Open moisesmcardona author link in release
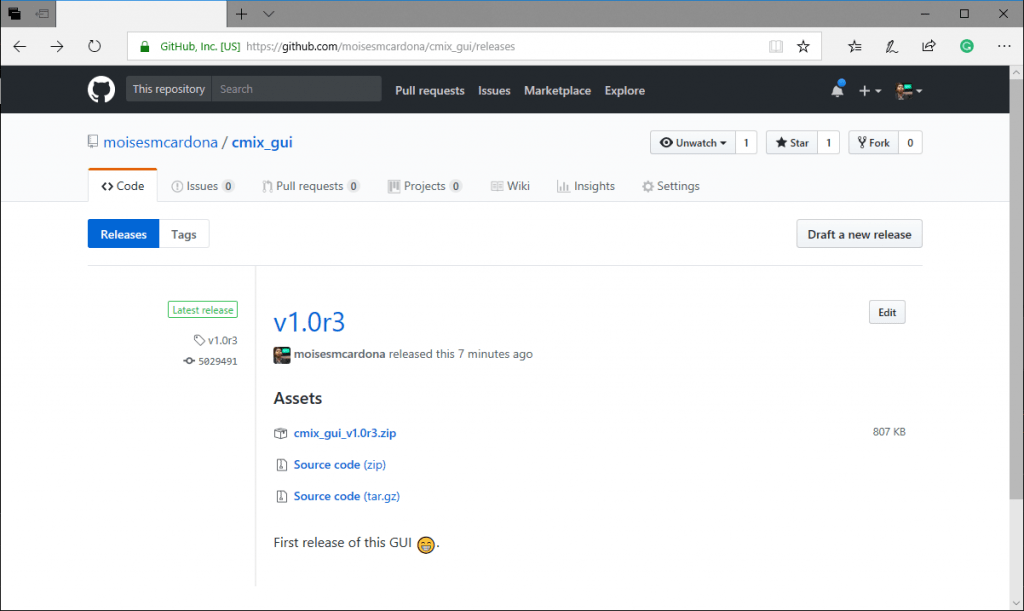This screenshot has height=611, width=1024. [340, 354]
